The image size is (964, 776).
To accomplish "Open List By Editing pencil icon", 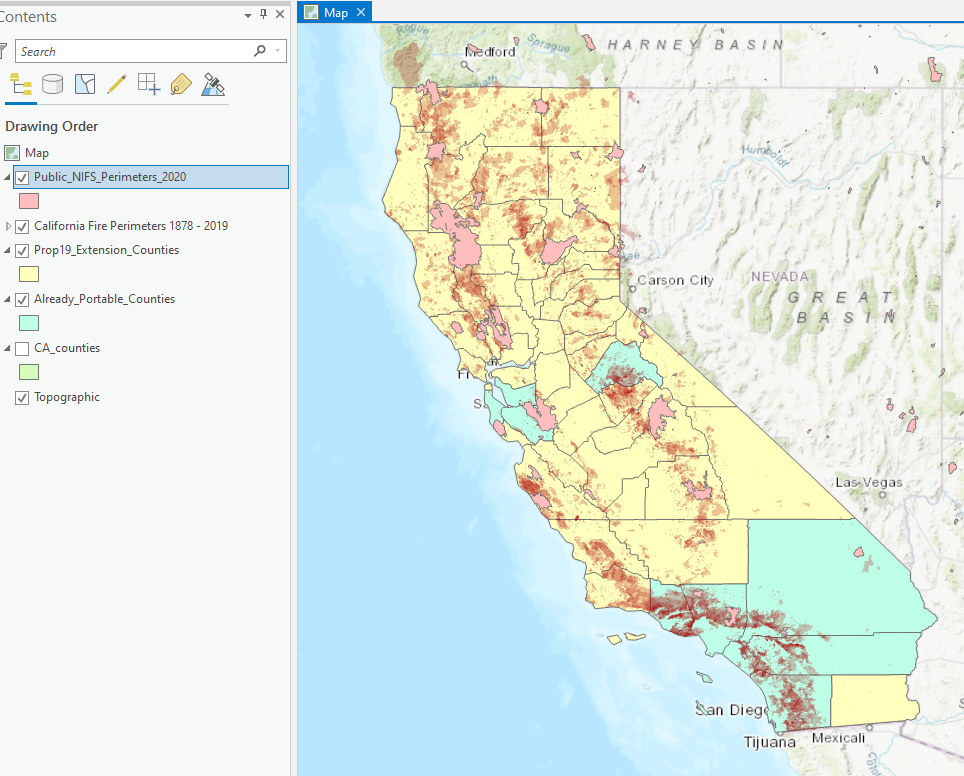I will tap(117, 84).
